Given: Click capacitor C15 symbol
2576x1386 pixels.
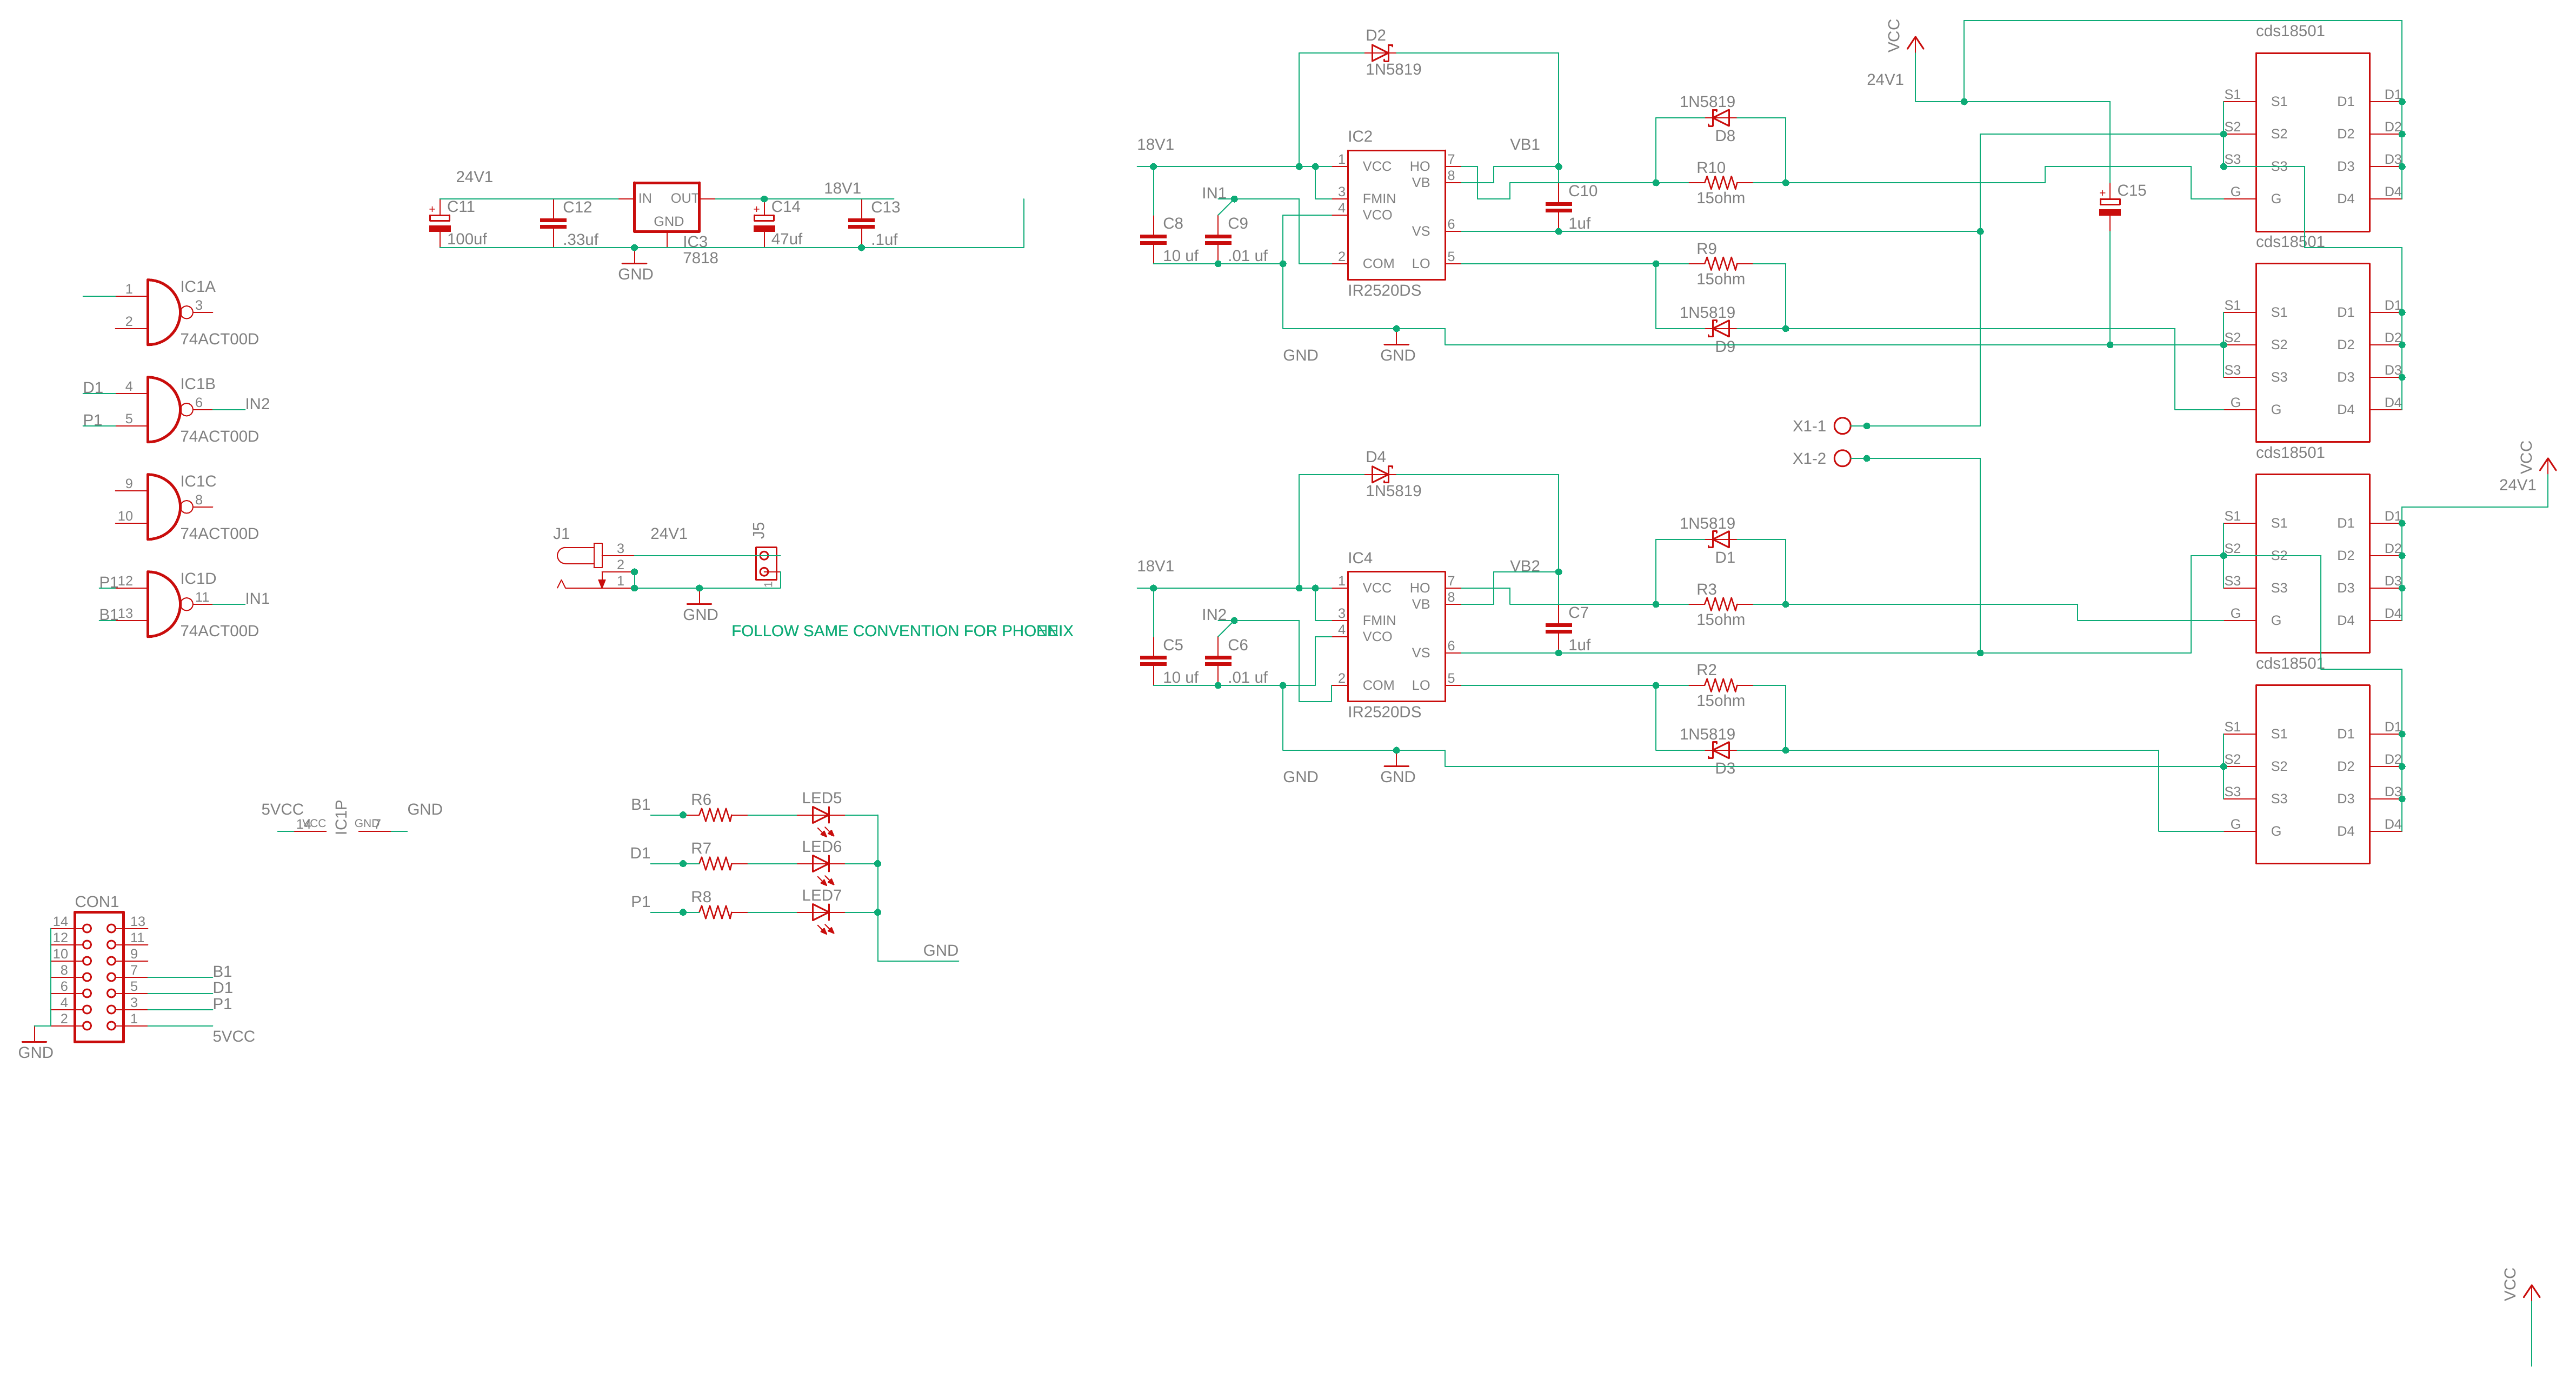Looking at the screenshot, I should [x=2109, y=207].
